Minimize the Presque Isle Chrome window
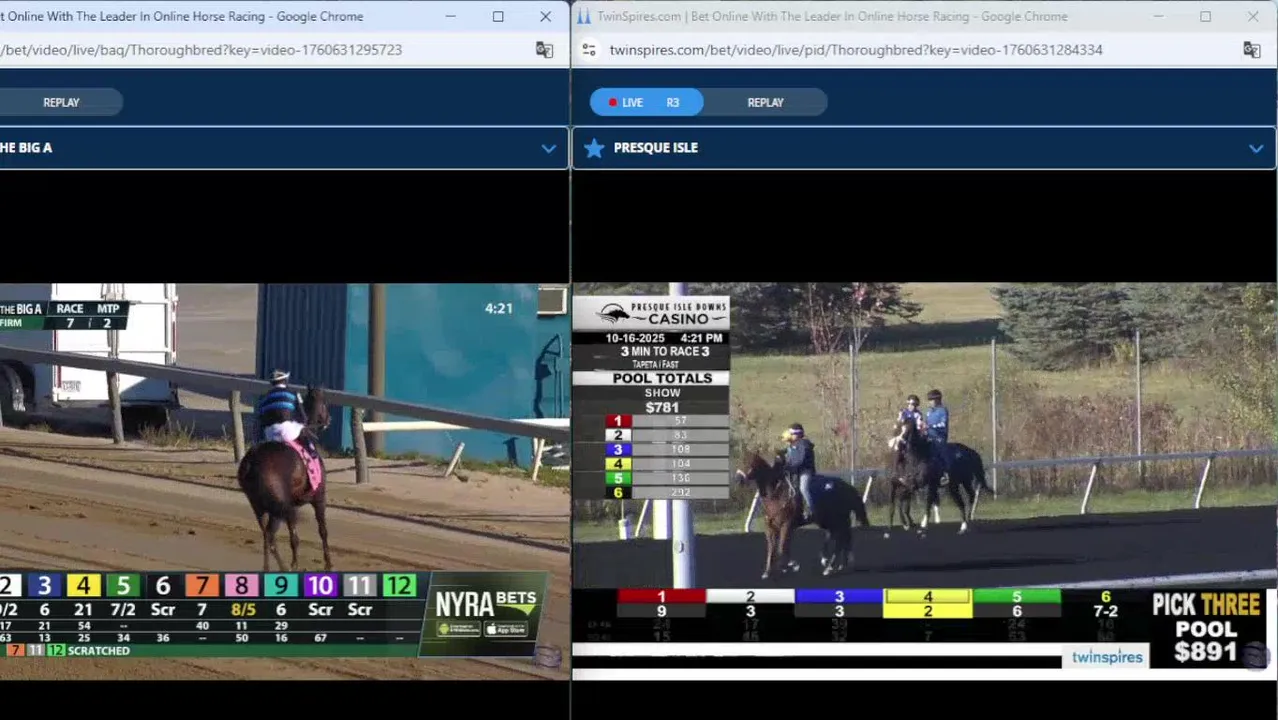The height and width of the screenshot is (720, 1278). (x=1159, y=17)
